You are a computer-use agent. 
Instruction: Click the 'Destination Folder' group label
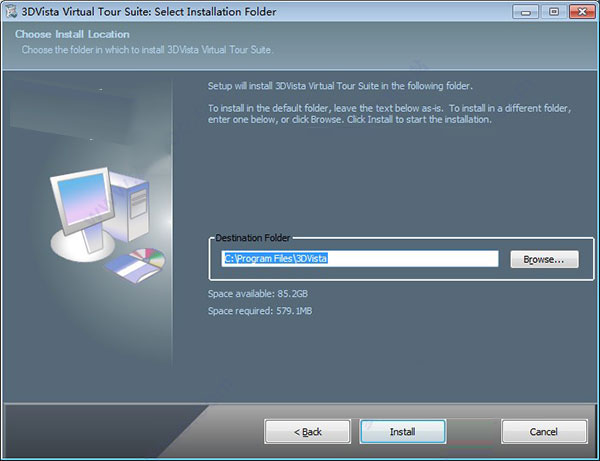coord(253,238)
